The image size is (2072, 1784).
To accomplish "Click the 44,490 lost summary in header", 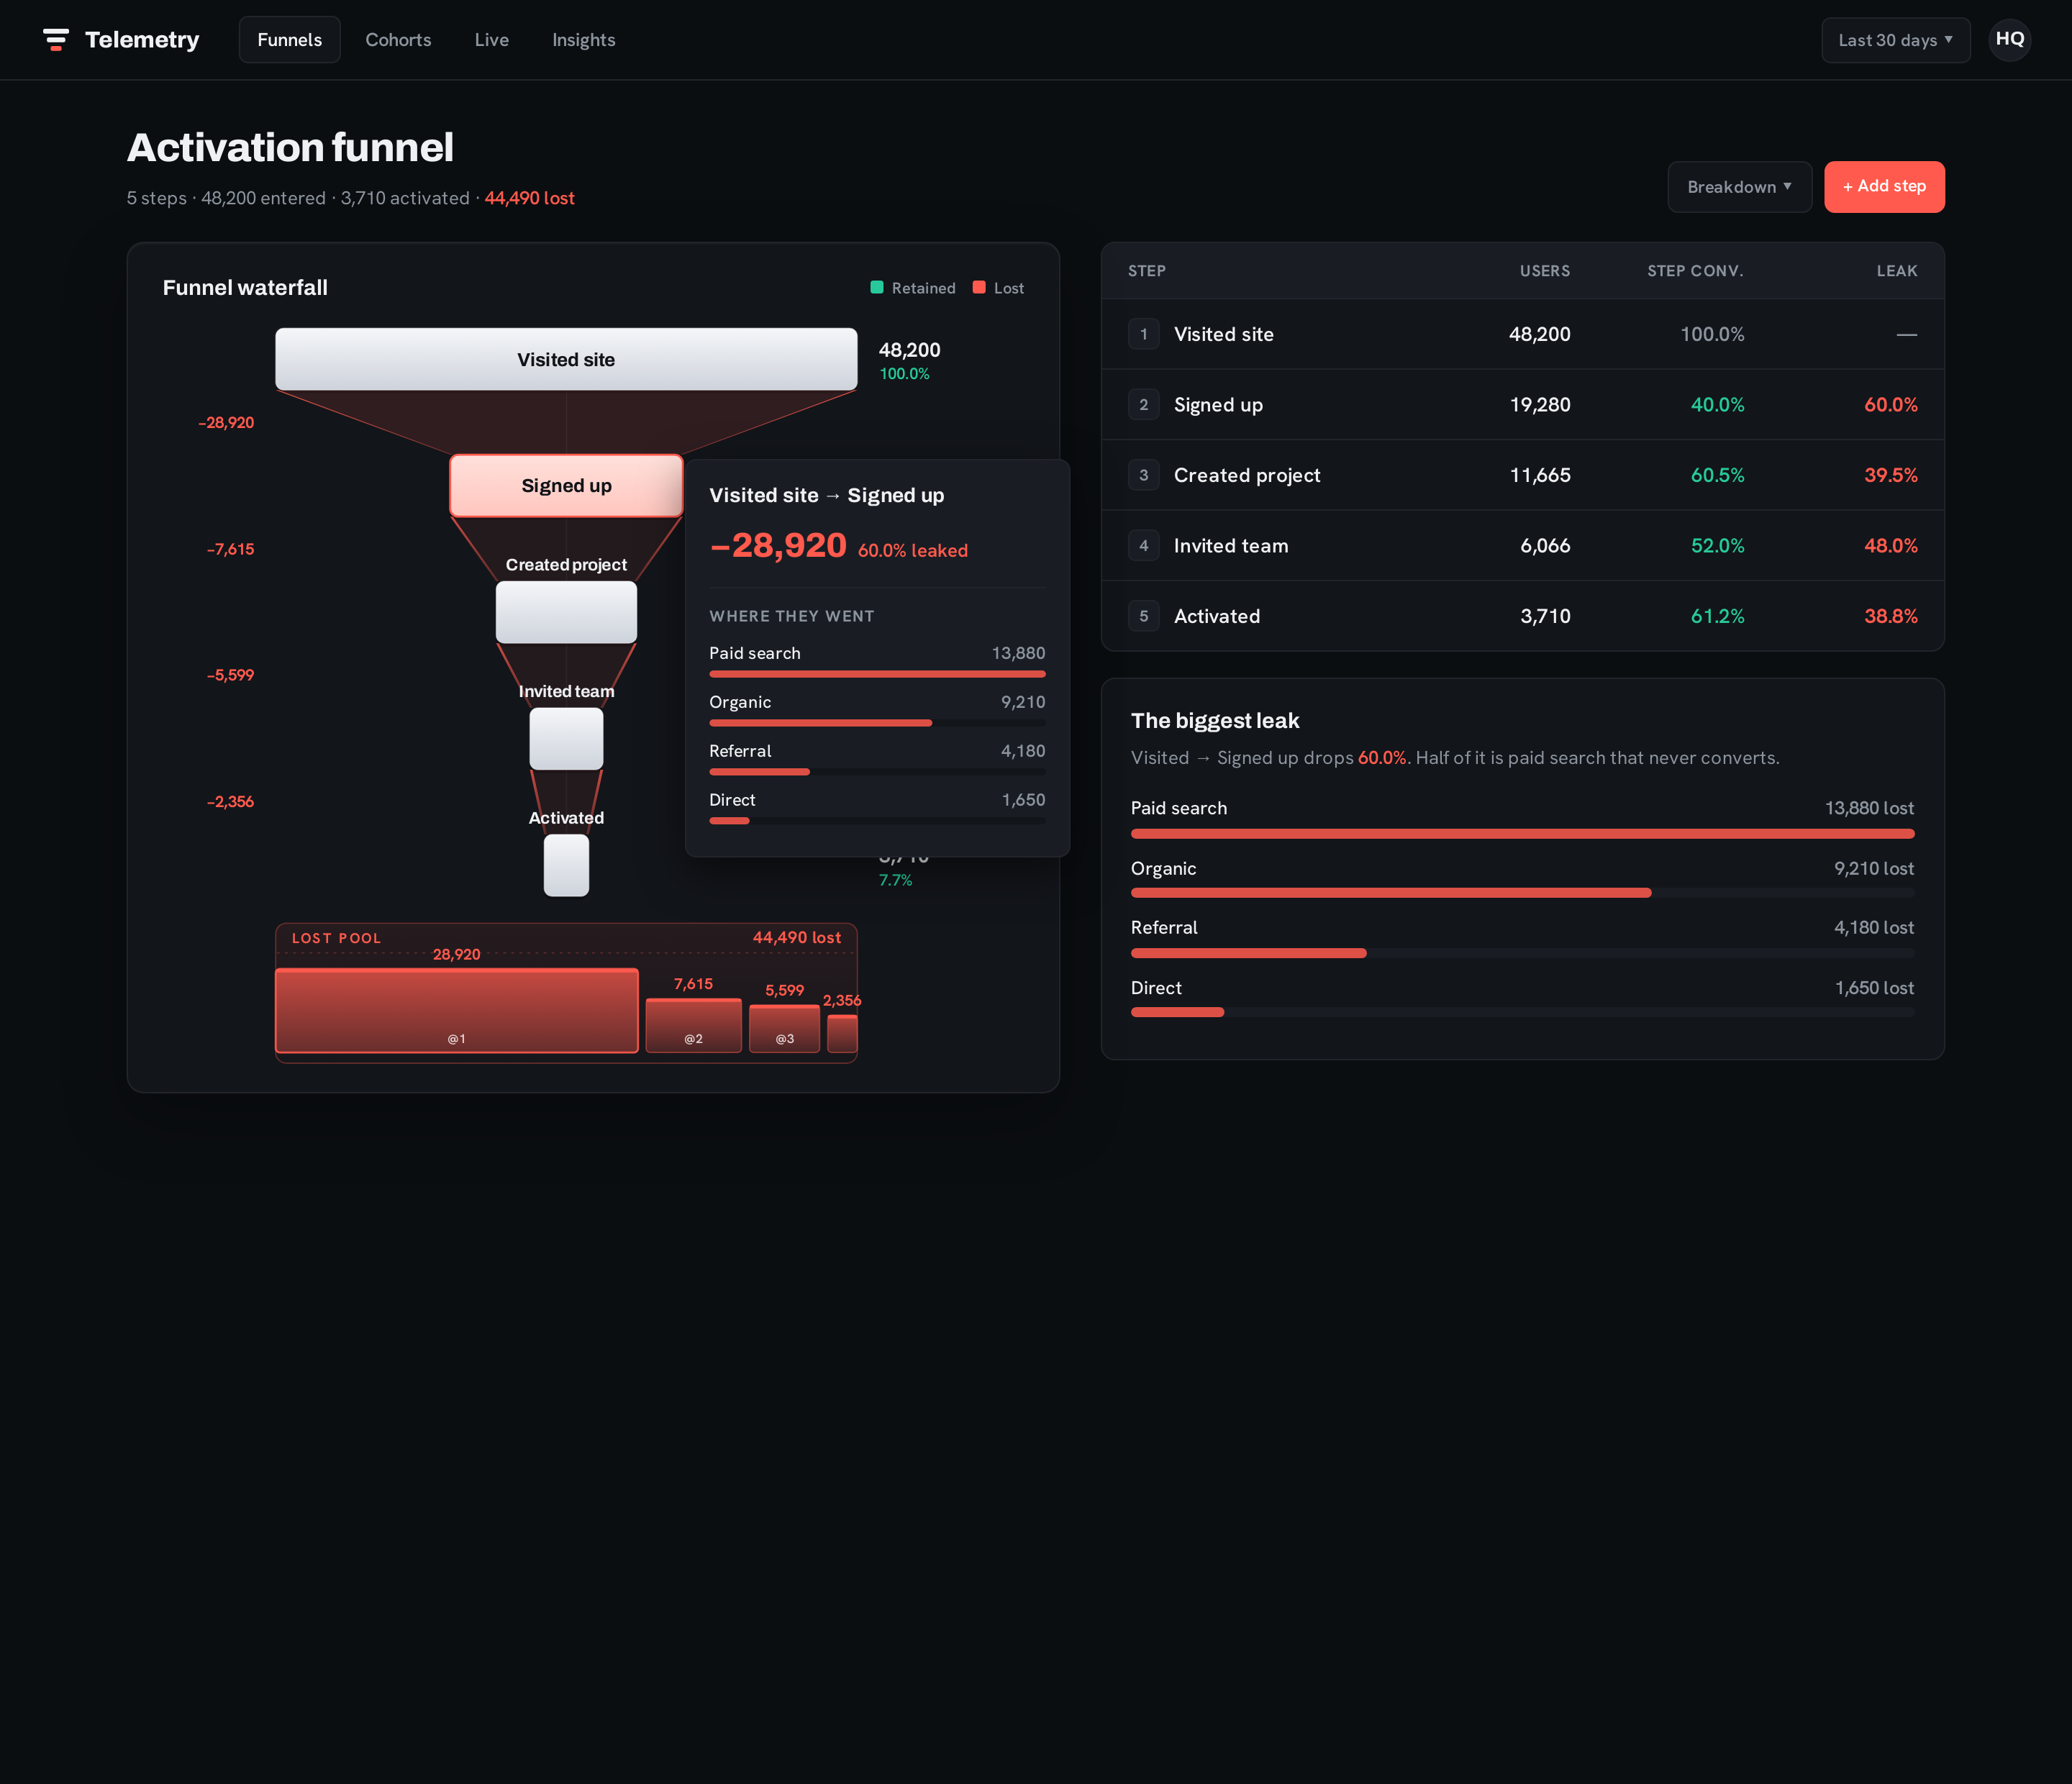I will 529,198.
